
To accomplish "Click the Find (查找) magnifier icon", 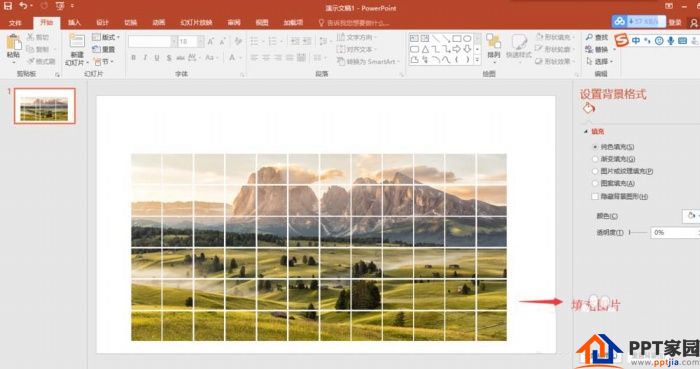I will click(589, 37).
